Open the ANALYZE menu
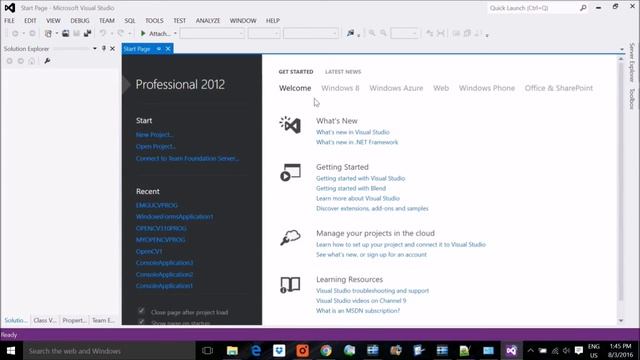The image size is (640, 360). [208, 20]
